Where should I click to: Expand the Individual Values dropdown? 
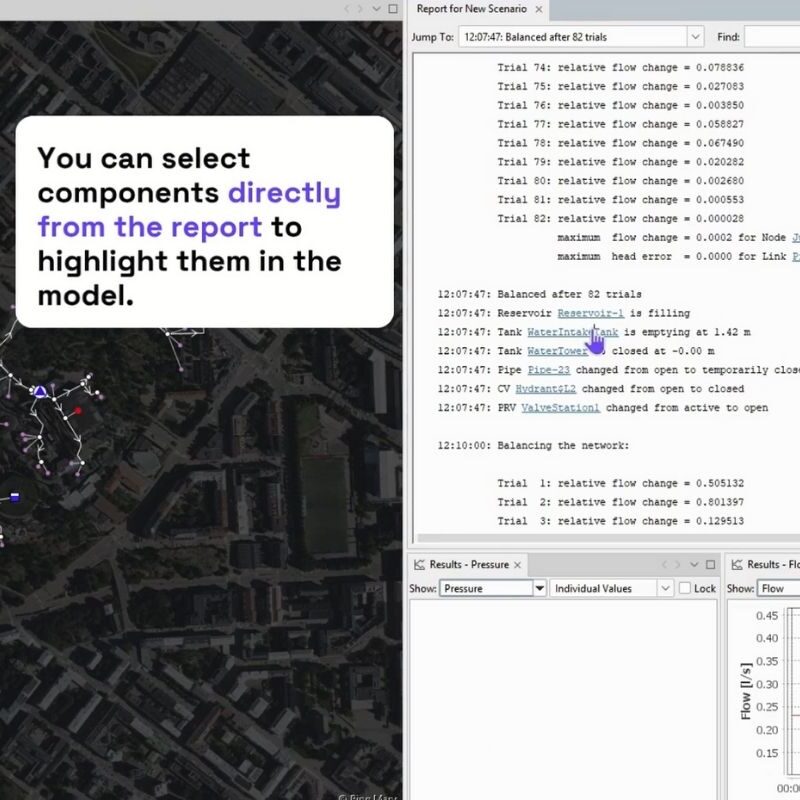(665, 588)
